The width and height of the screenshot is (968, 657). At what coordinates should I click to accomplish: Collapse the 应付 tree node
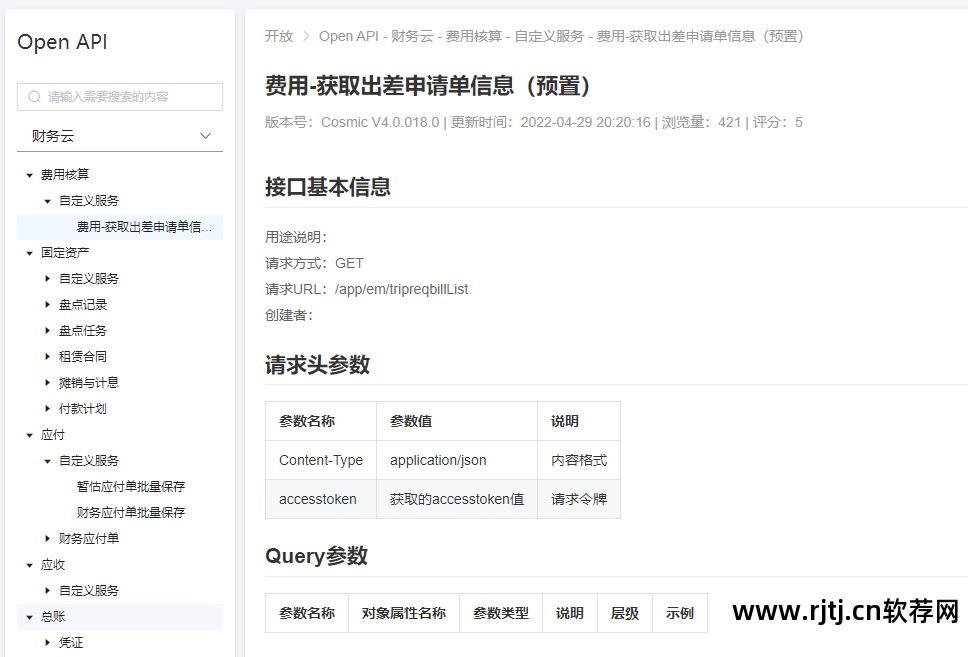[29, 434]
